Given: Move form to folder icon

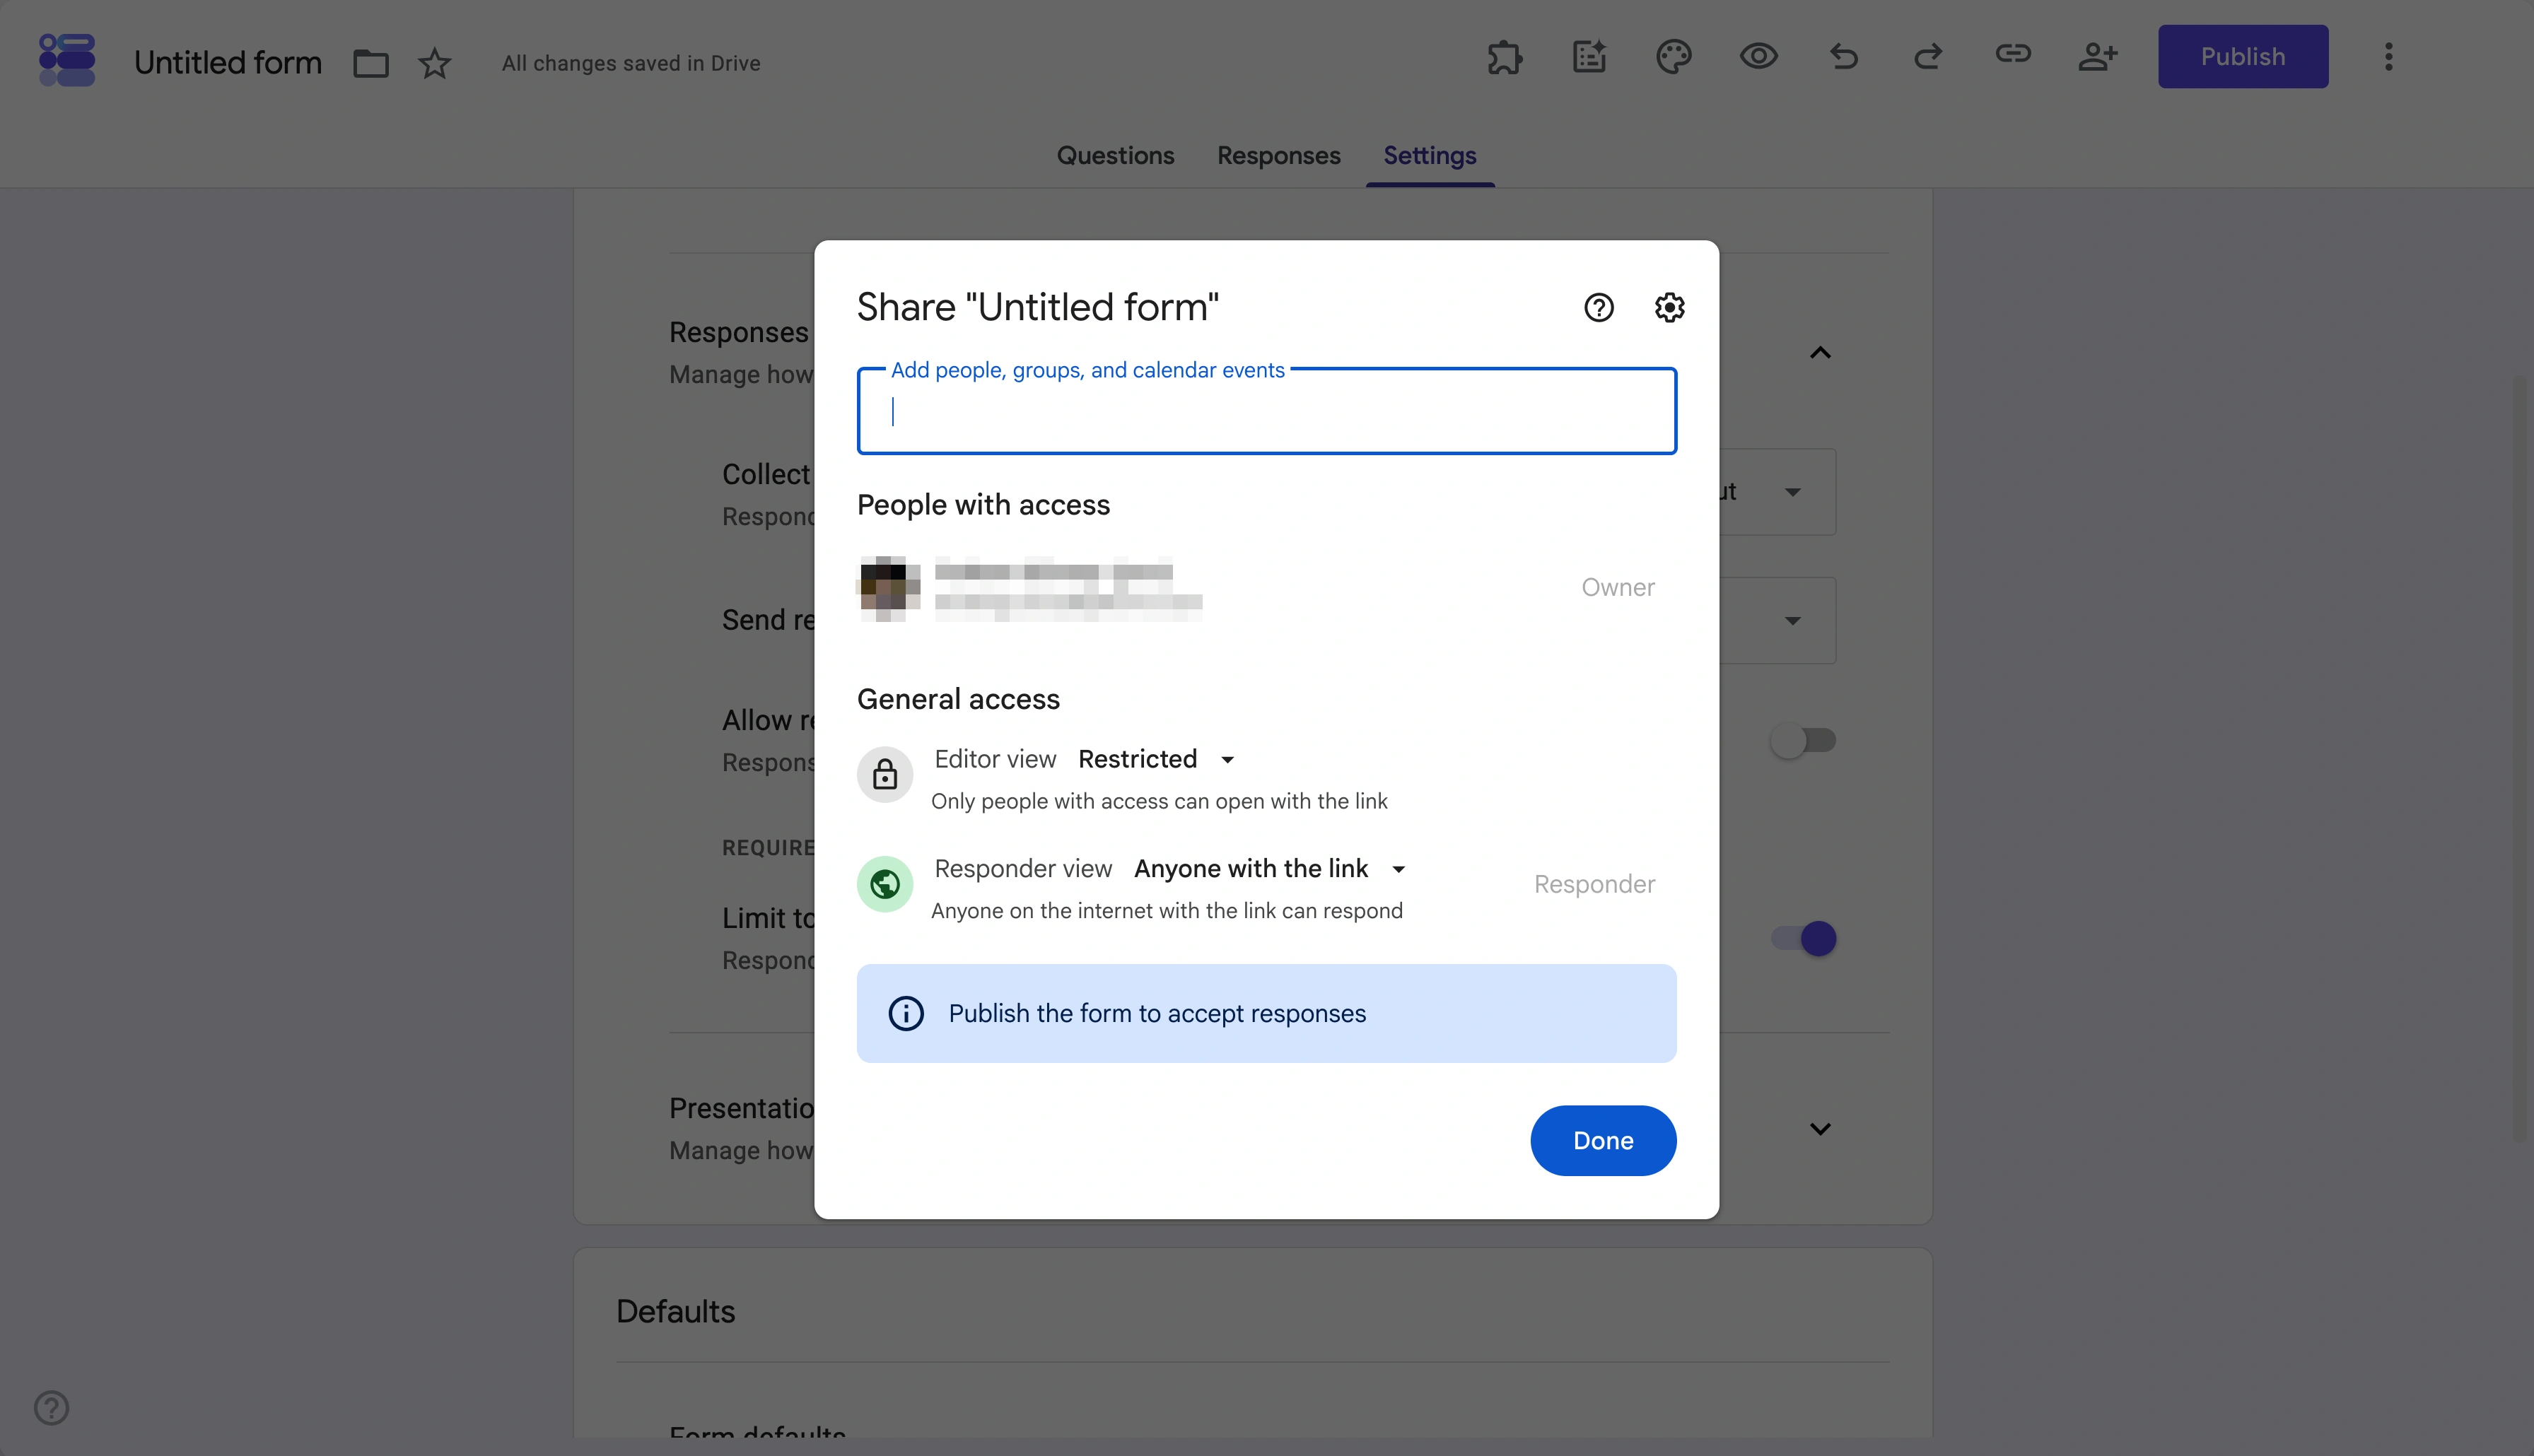Looking at the screenshot, I should tap(371, 63).
